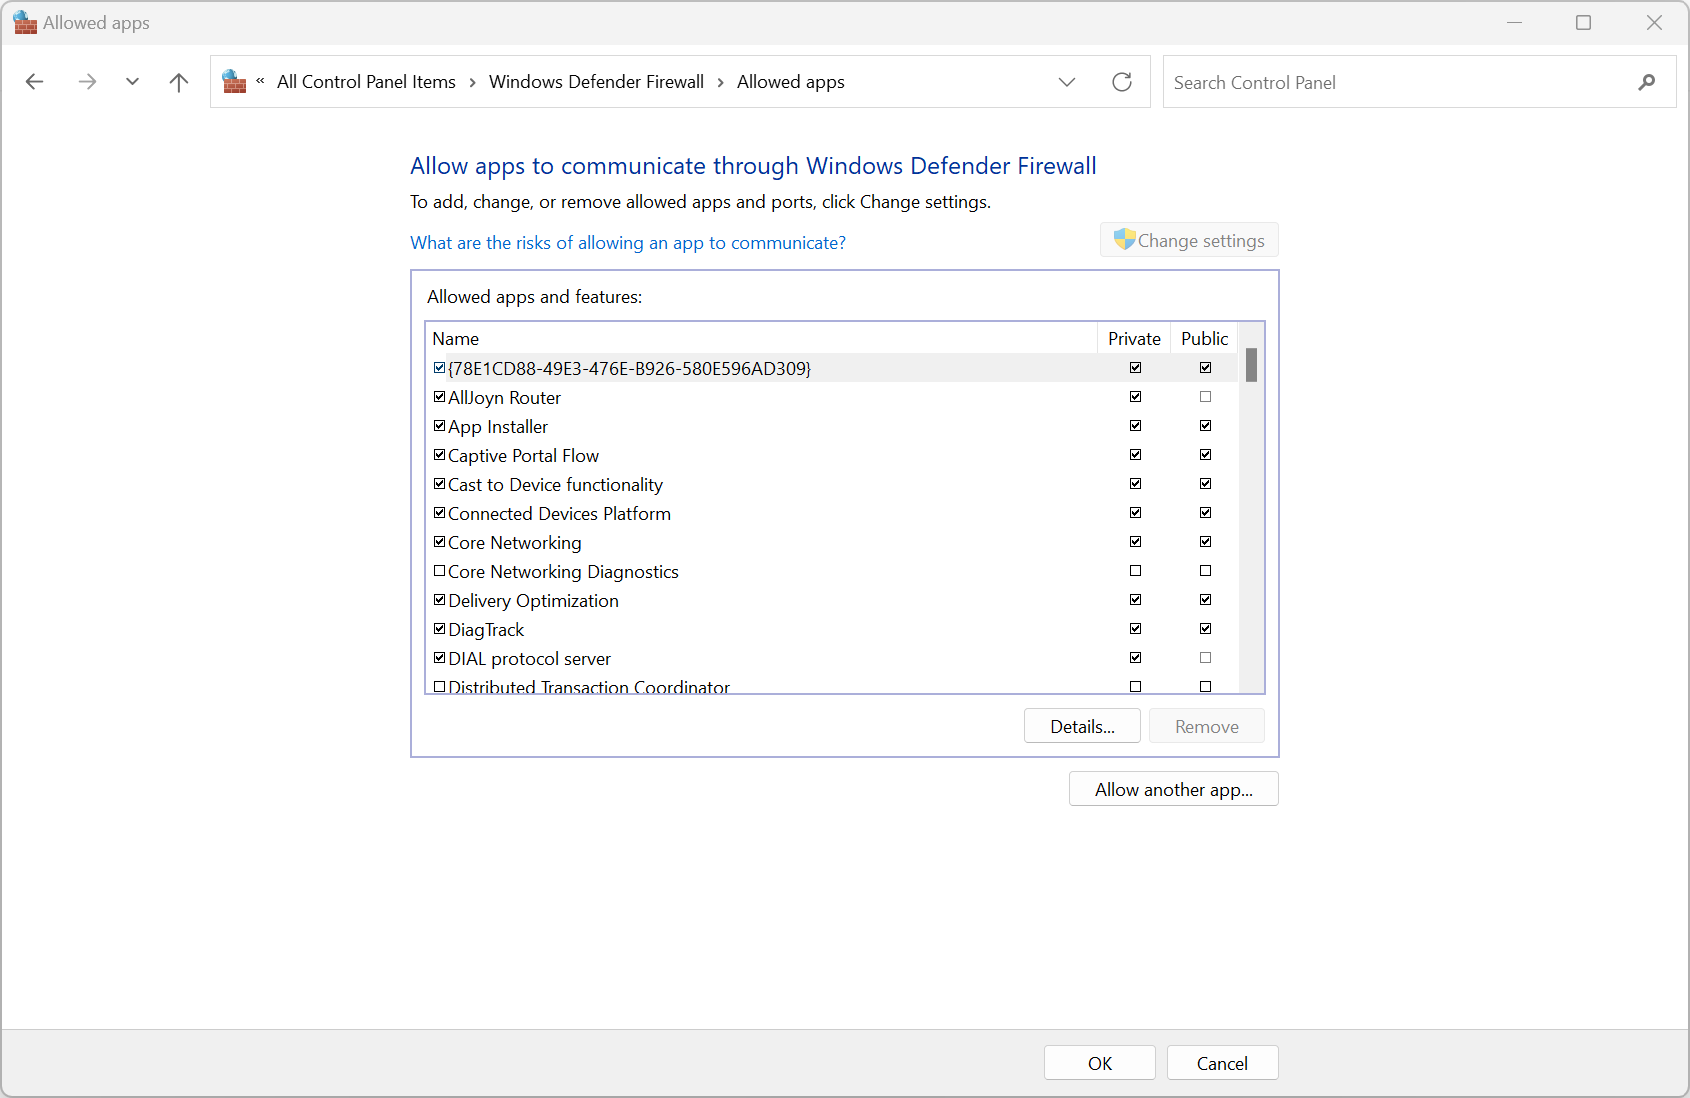
Task: Go back using the back arrow
Action: (x=35, y=82)
